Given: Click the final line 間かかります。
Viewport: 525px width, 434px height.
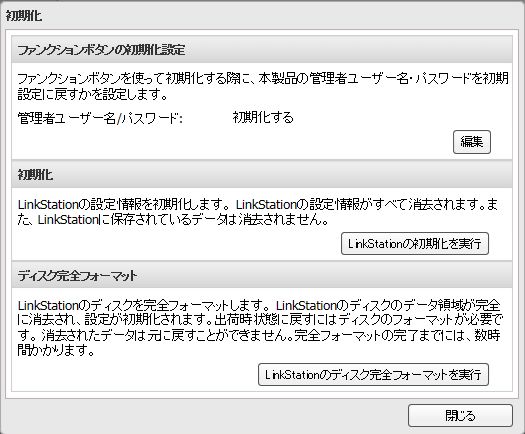Looking at the screenshot, I should tap(56, 350).
